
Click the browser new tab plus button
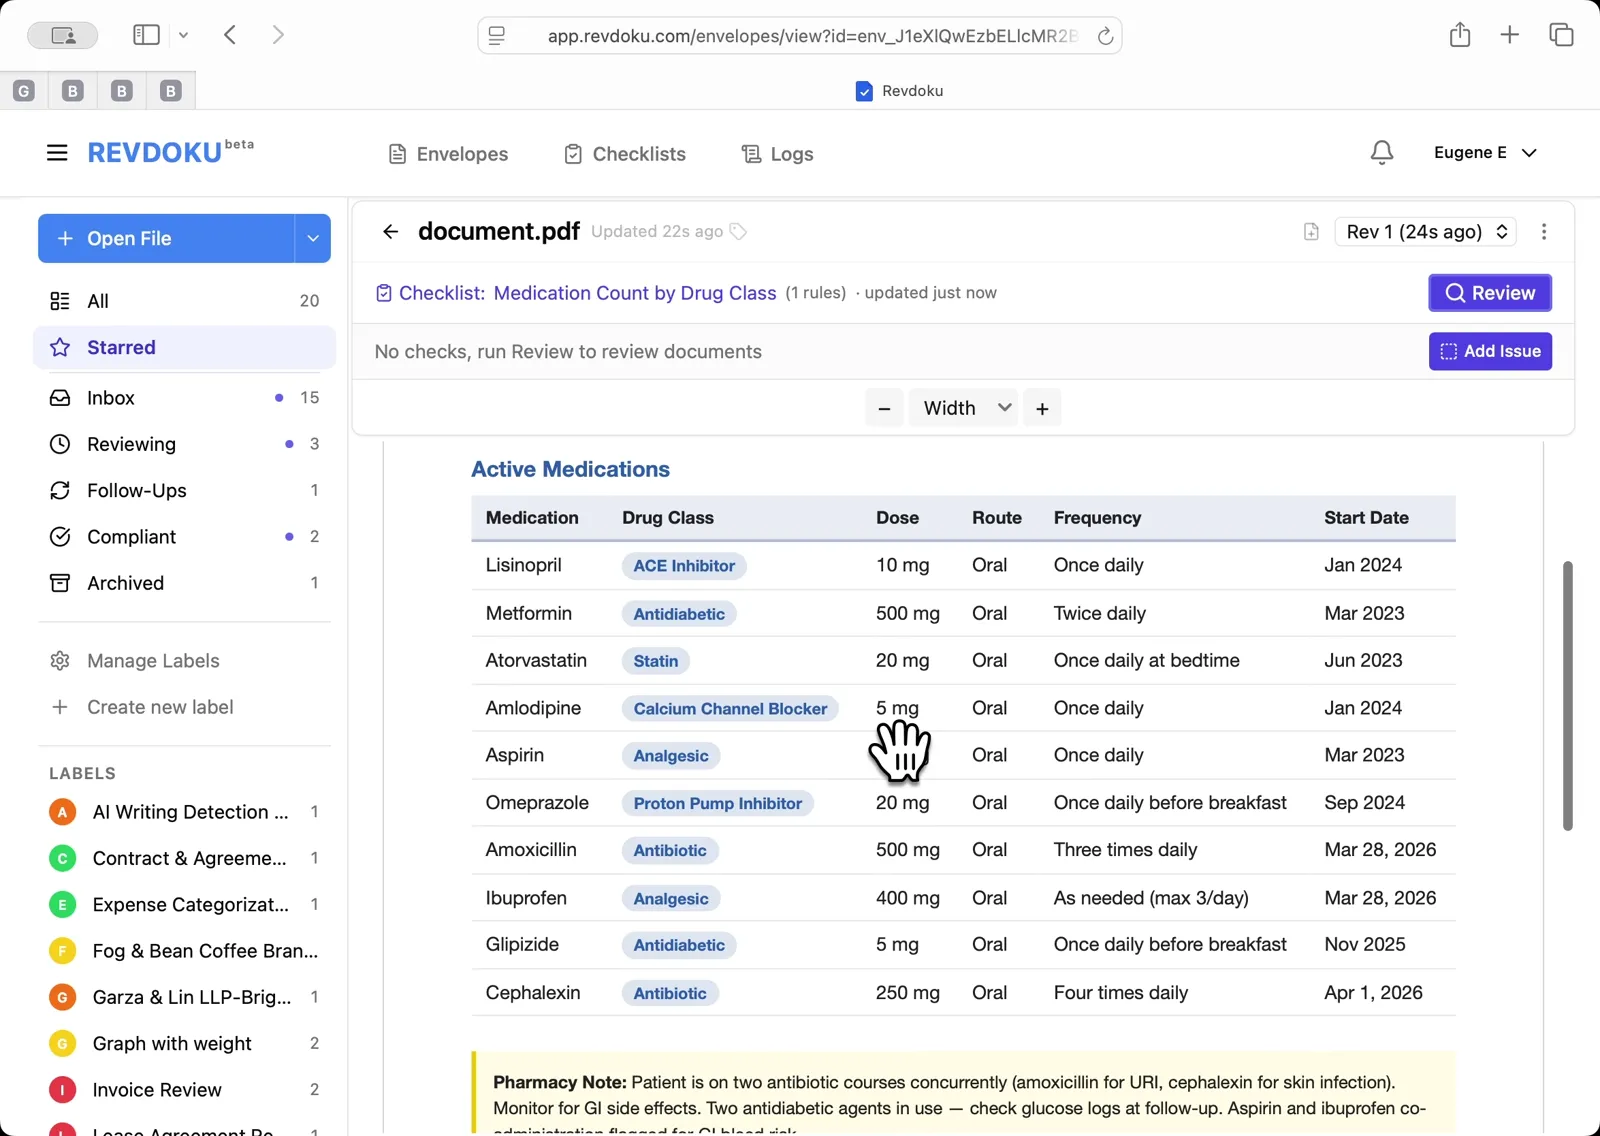tap(1509, 34)
